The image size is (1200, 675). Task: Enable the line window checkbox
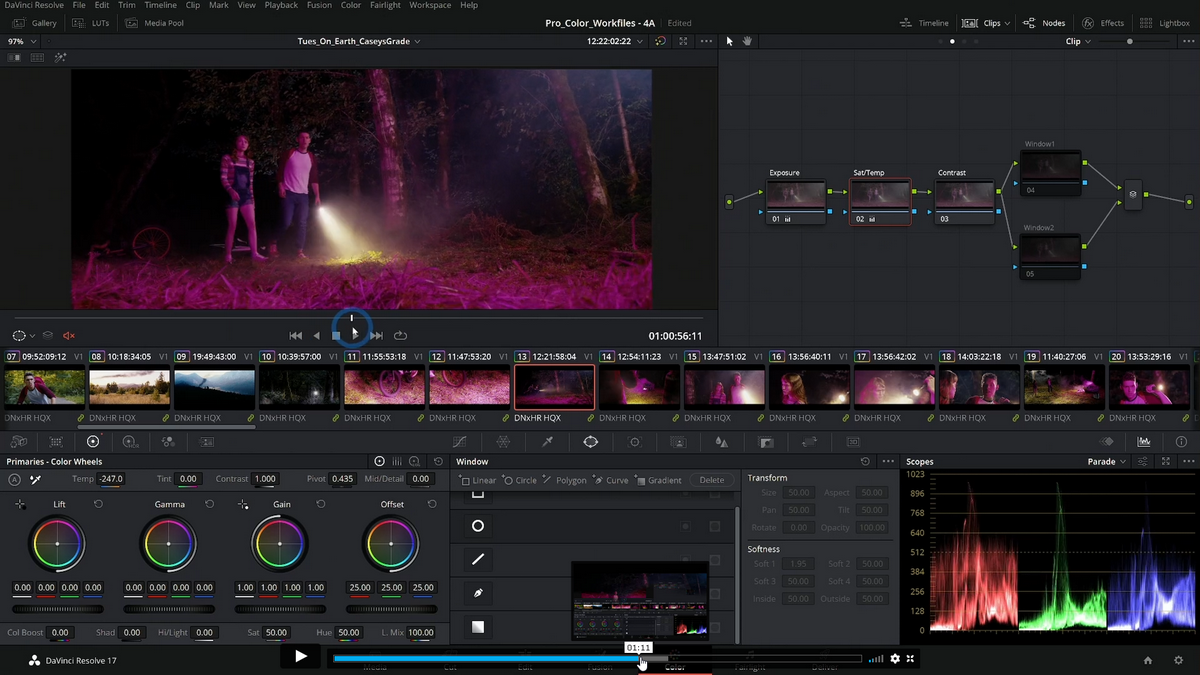click(x=715, y=560)
